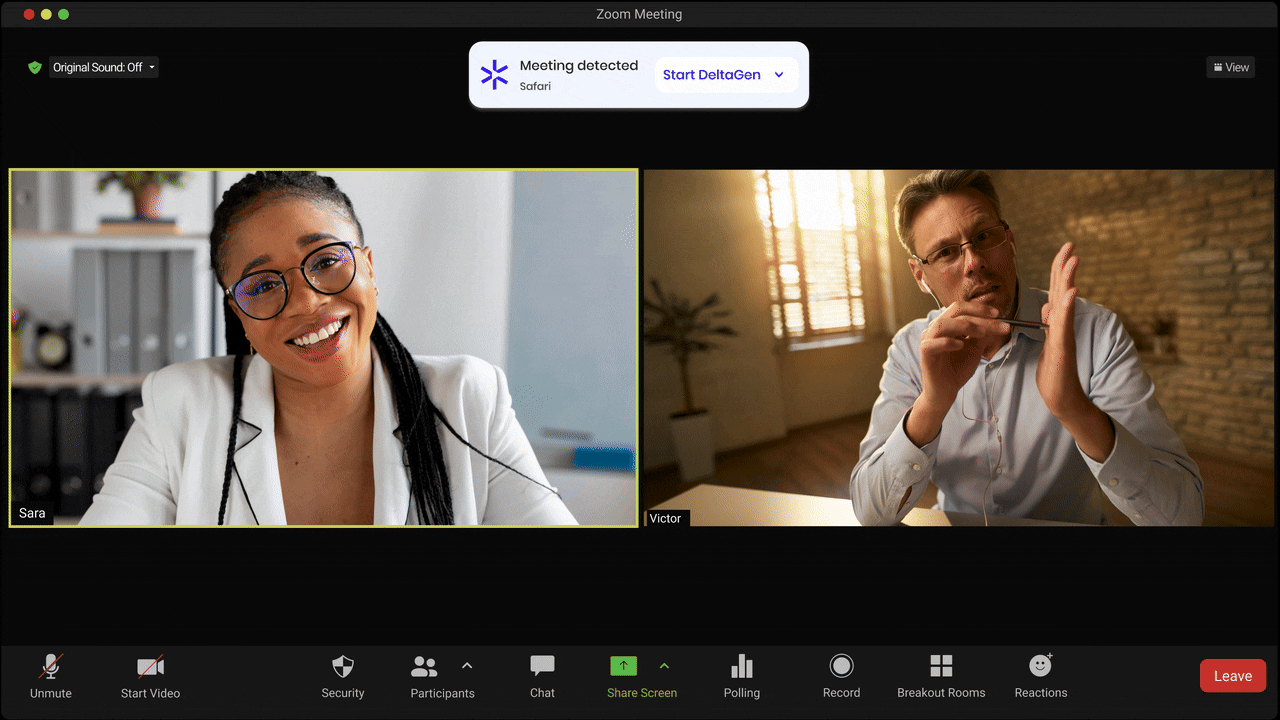1280x720 pixels.
Task: Minimize window with the yellow button
Action: click(46, 14)
